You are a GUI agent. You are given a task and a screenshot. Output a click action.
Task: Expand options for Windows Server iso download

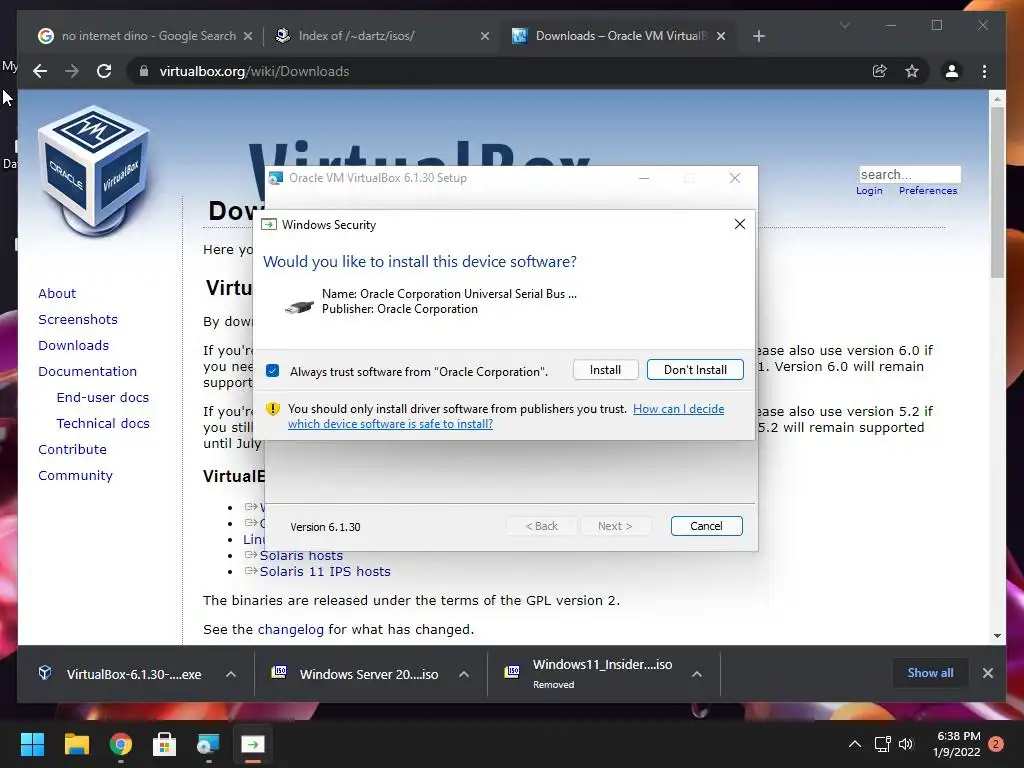(x=464, y=674)
